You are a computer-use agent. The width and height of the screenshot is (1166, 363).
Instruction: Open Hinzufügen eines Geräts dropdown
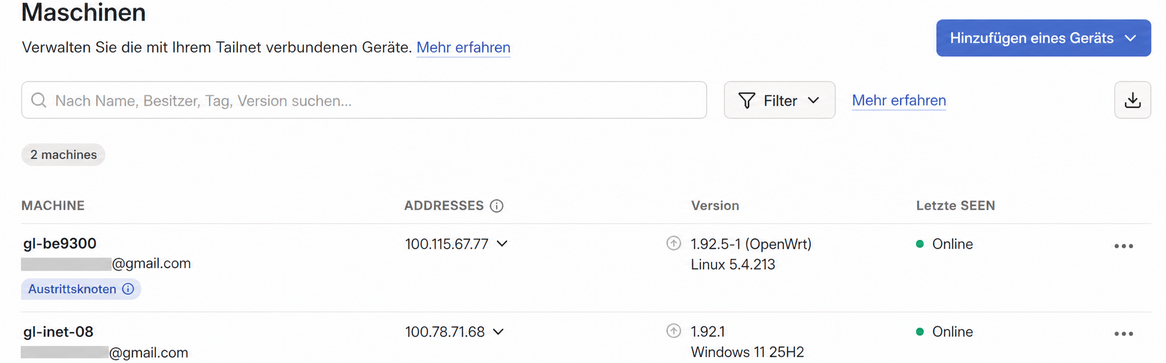click(1043, 38)
